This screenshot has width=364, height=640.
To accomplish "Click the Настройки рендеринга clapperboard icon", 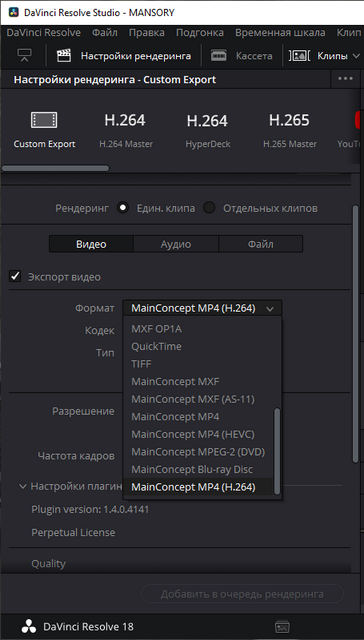I will click(64, 56).
